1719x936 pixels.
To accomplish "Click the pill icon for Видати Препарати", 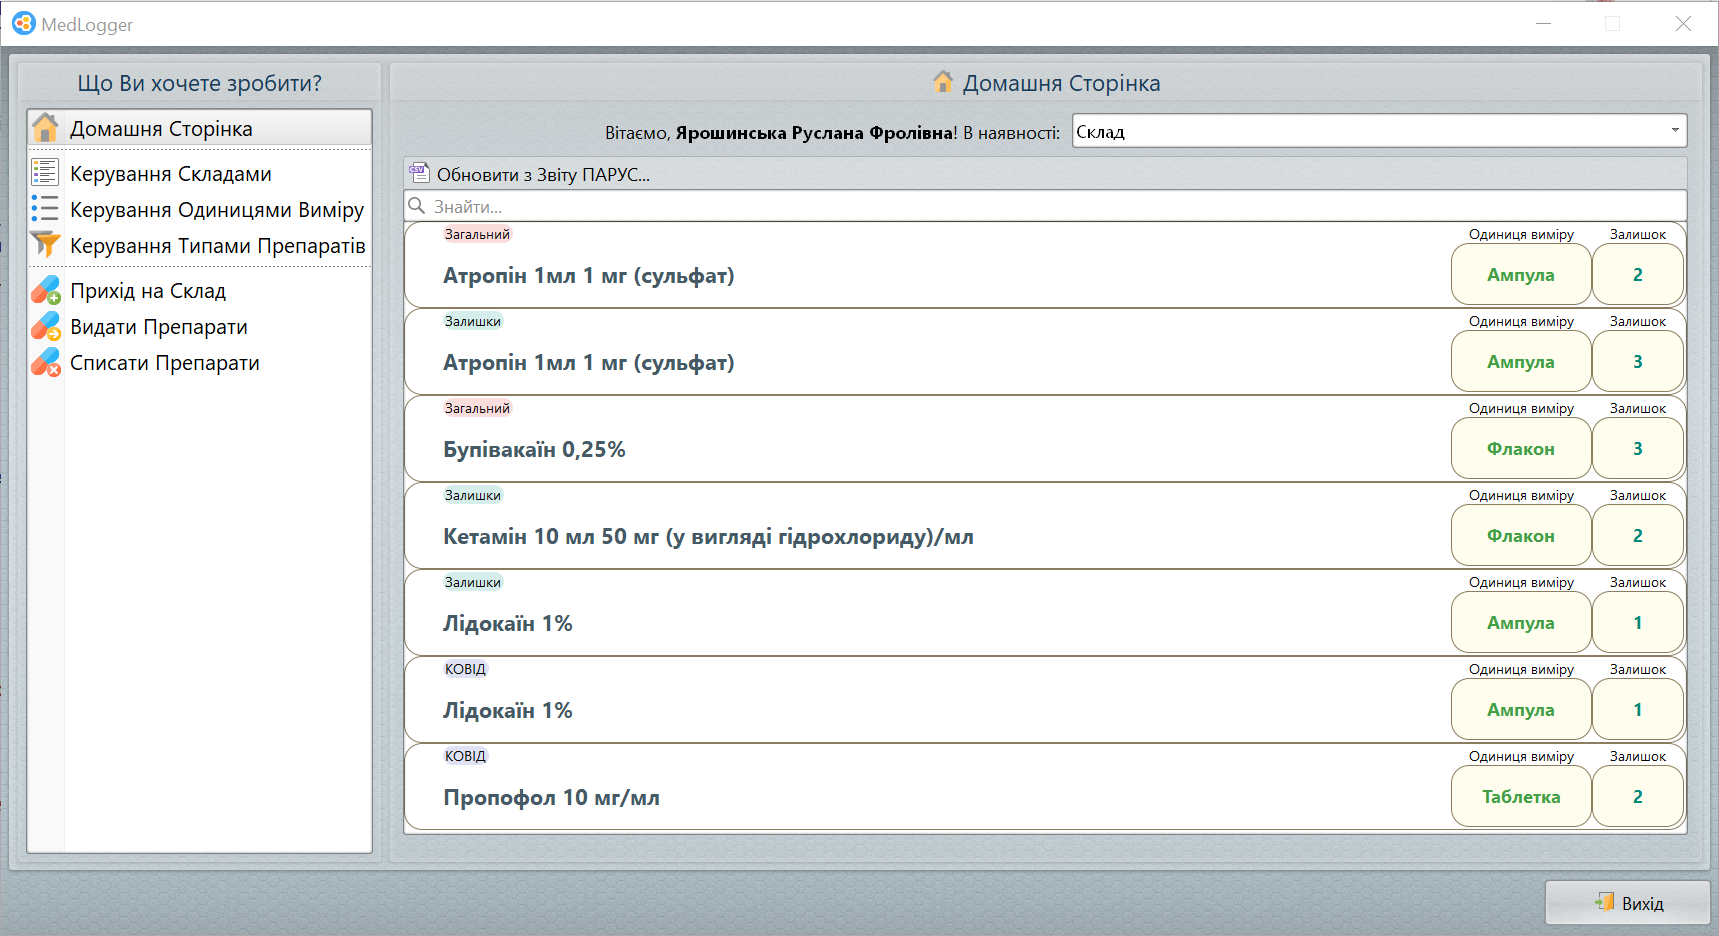I will click(x=45, y=327).
